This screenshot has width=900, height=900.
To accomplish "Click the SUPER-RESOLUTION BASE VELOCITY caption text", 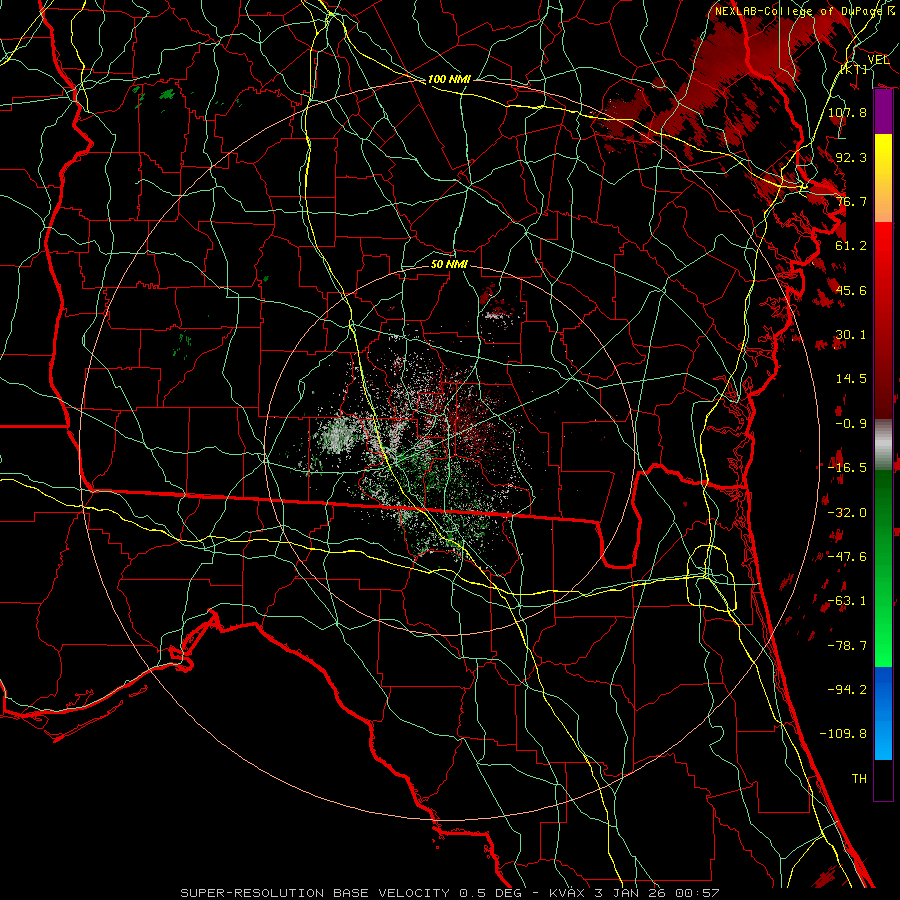I will click(x=315, y=893).
